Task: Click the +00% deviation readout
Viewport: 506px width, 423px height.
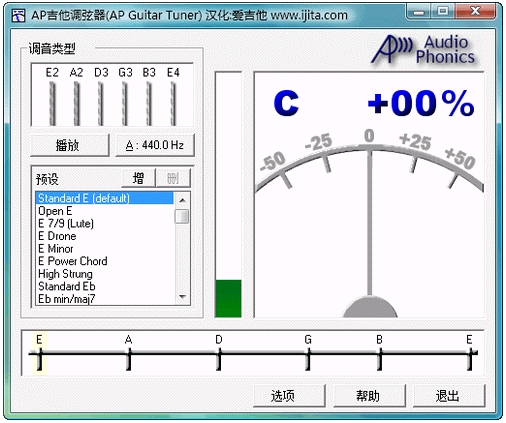Action: coord(421,103)
